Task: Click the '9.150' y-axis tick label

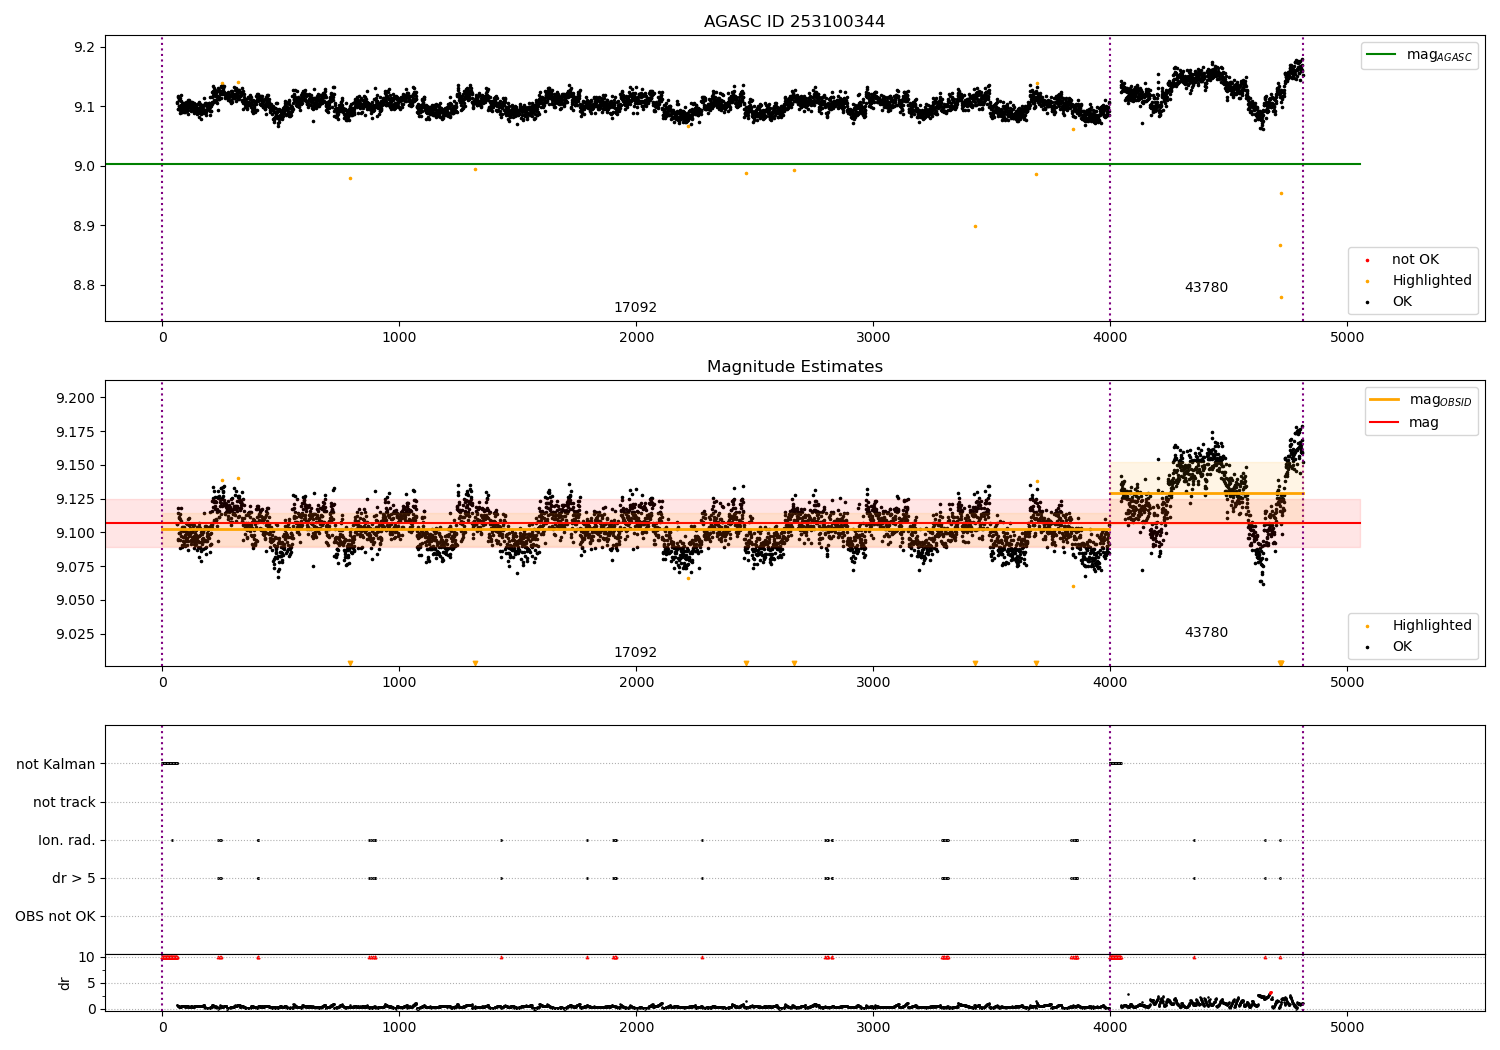Action: [76, 466]
